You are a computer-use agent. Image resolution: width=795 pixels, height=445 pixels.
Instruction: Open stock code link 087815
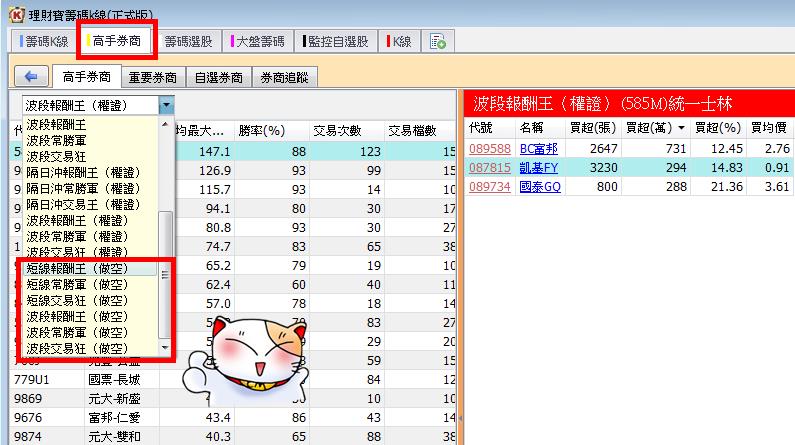(490, 168)
